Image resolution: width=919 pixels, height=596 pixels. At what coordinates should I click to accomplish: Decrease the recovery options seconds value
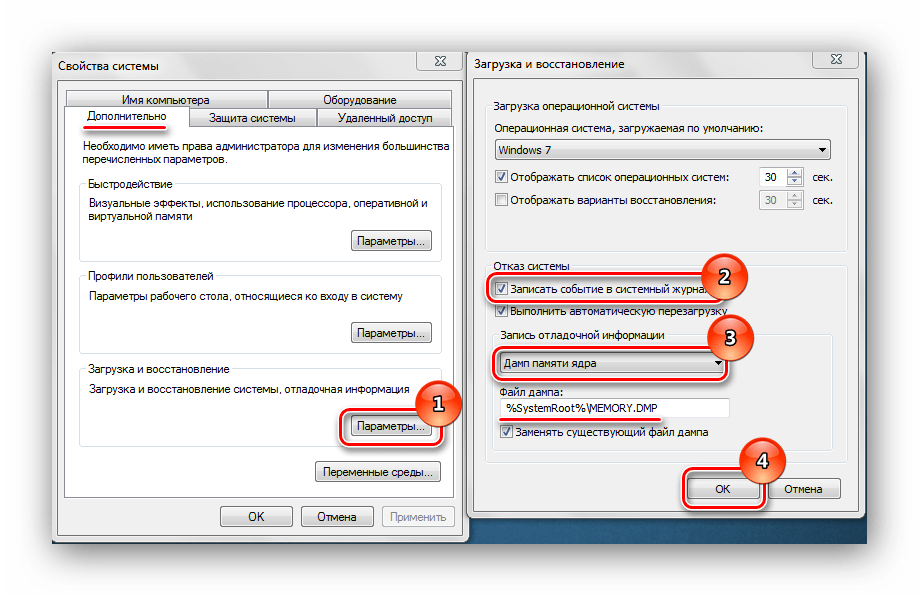[795, 205]
